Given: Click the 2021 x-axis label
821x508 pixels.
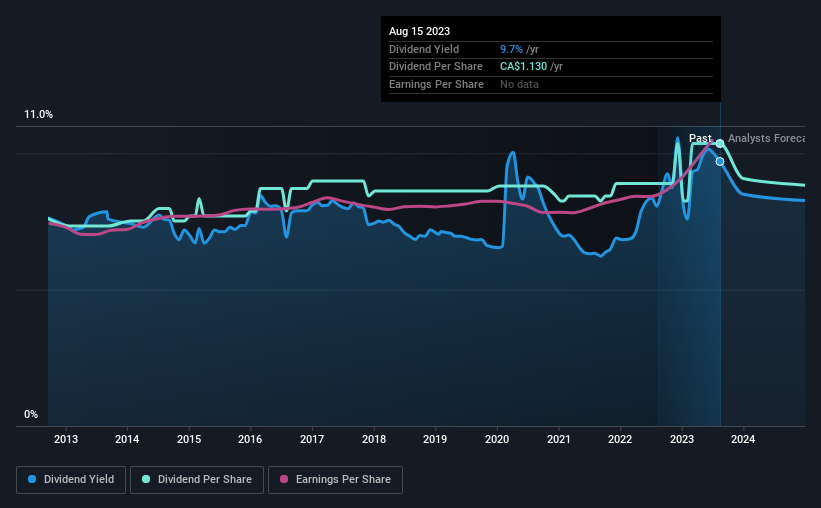Looking at the screenshot, I should coord(559,439).
